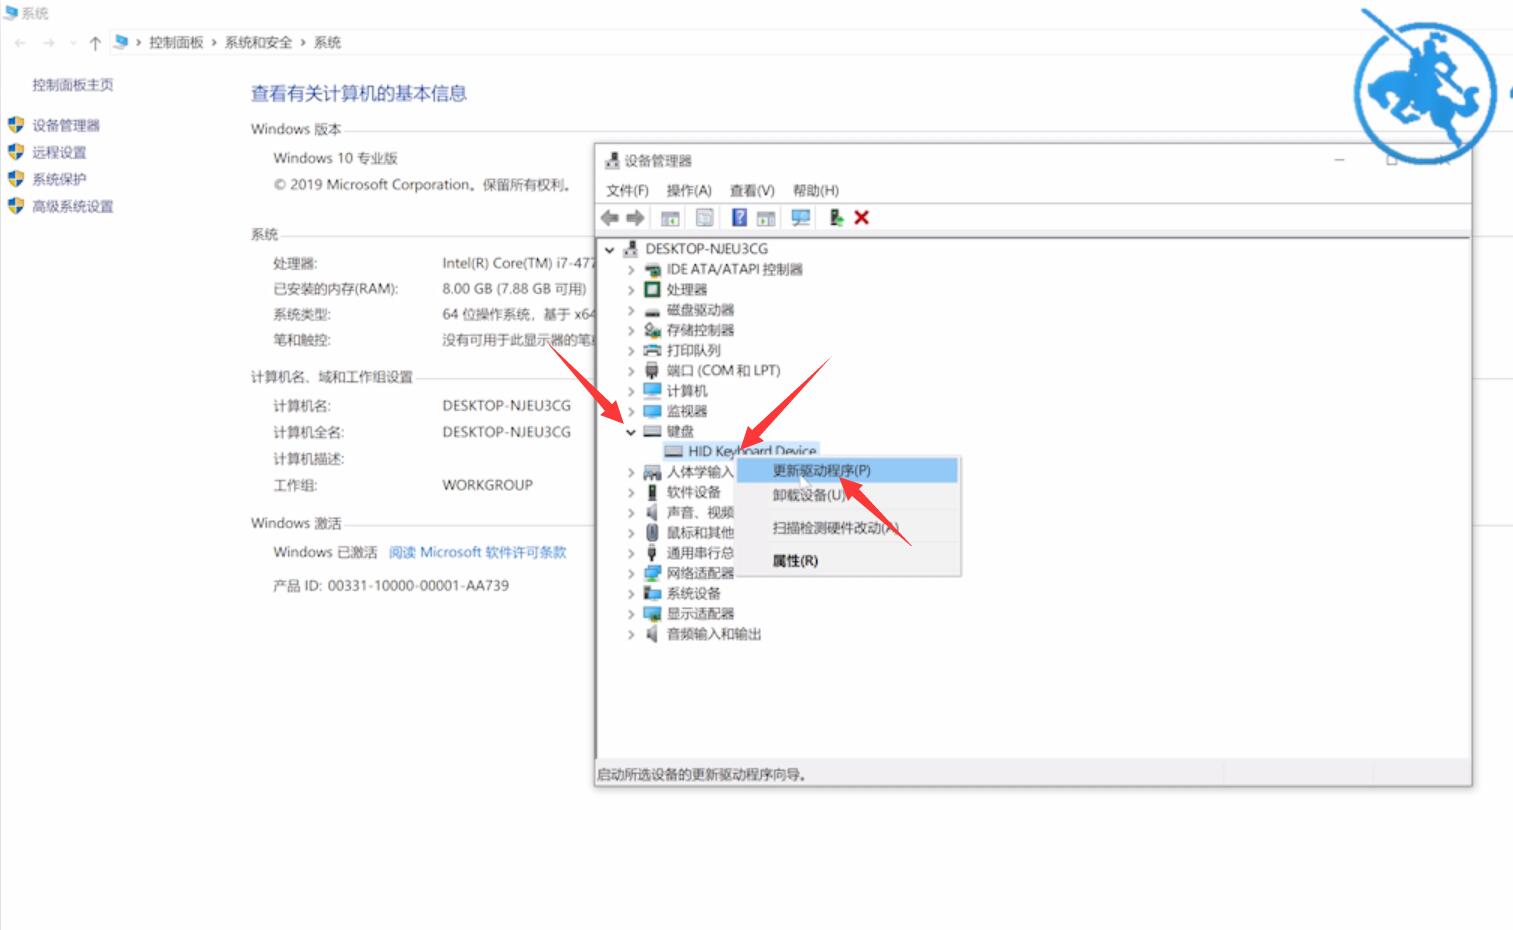Click the blue Help question-mark toolbar icon
Viewport: 1513px width, 930px height.
tap(739, 218)
